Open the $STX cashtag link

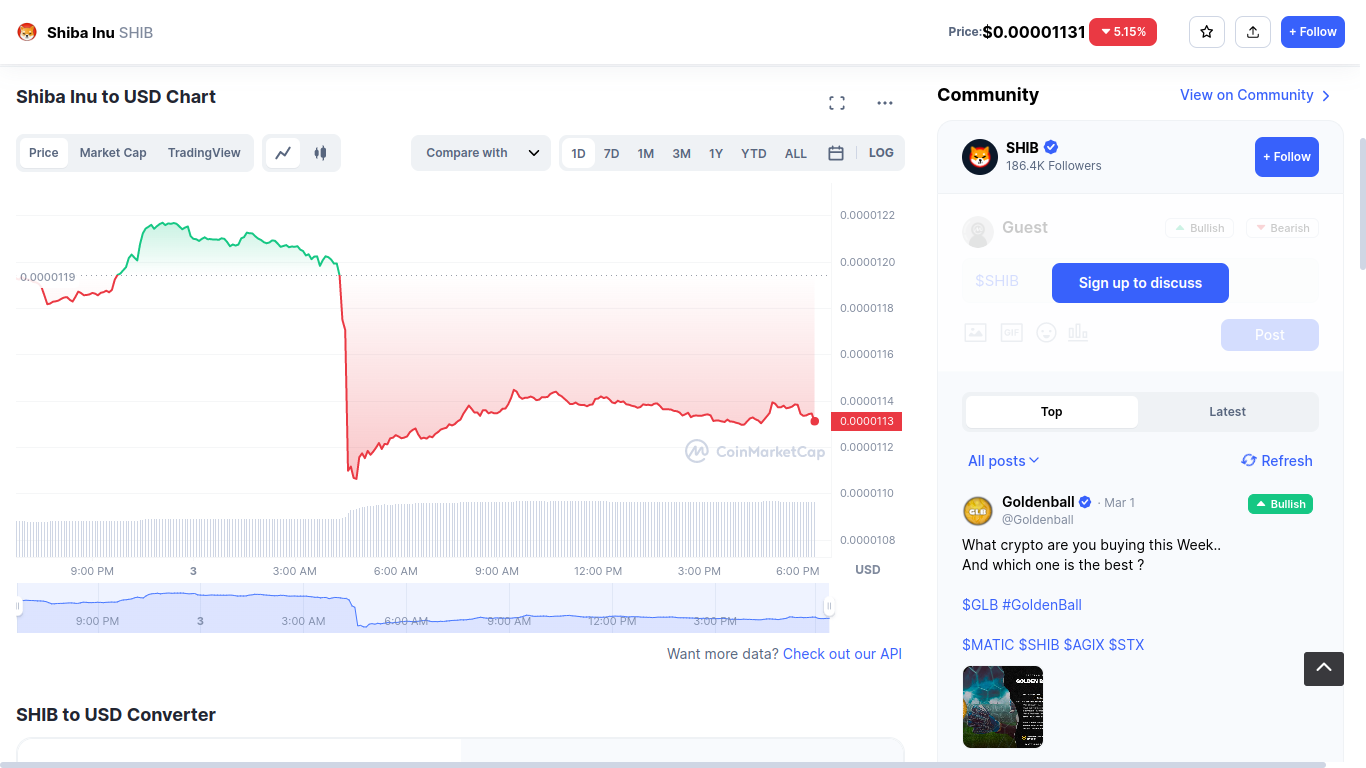pyautogui.click(x=1126, y=645)
